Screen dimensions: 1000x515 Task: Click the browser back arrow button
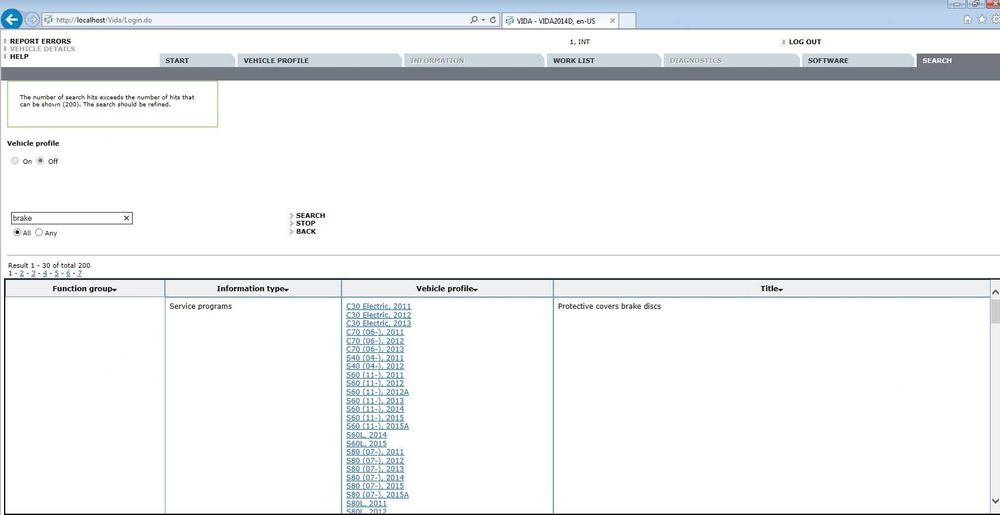point(12,19)
